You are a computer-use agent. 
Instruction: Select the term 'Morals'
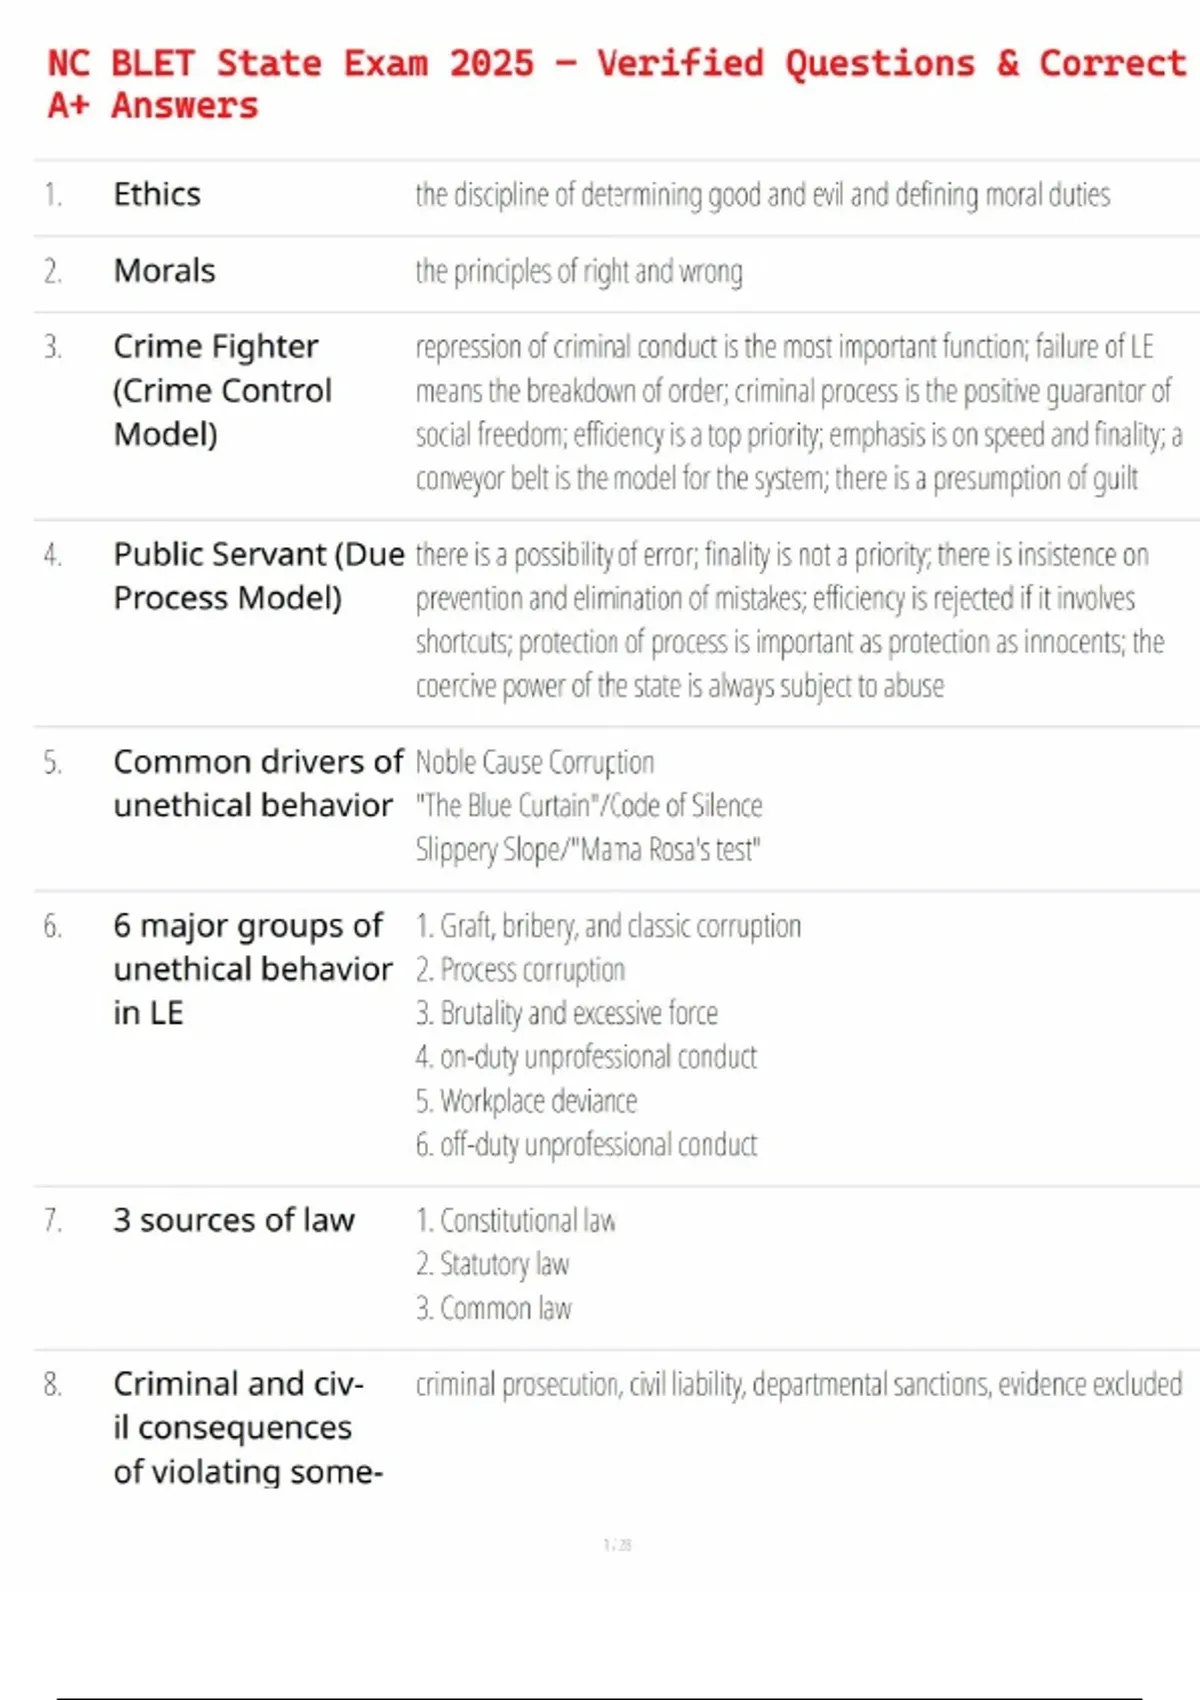tap(164, 271)
